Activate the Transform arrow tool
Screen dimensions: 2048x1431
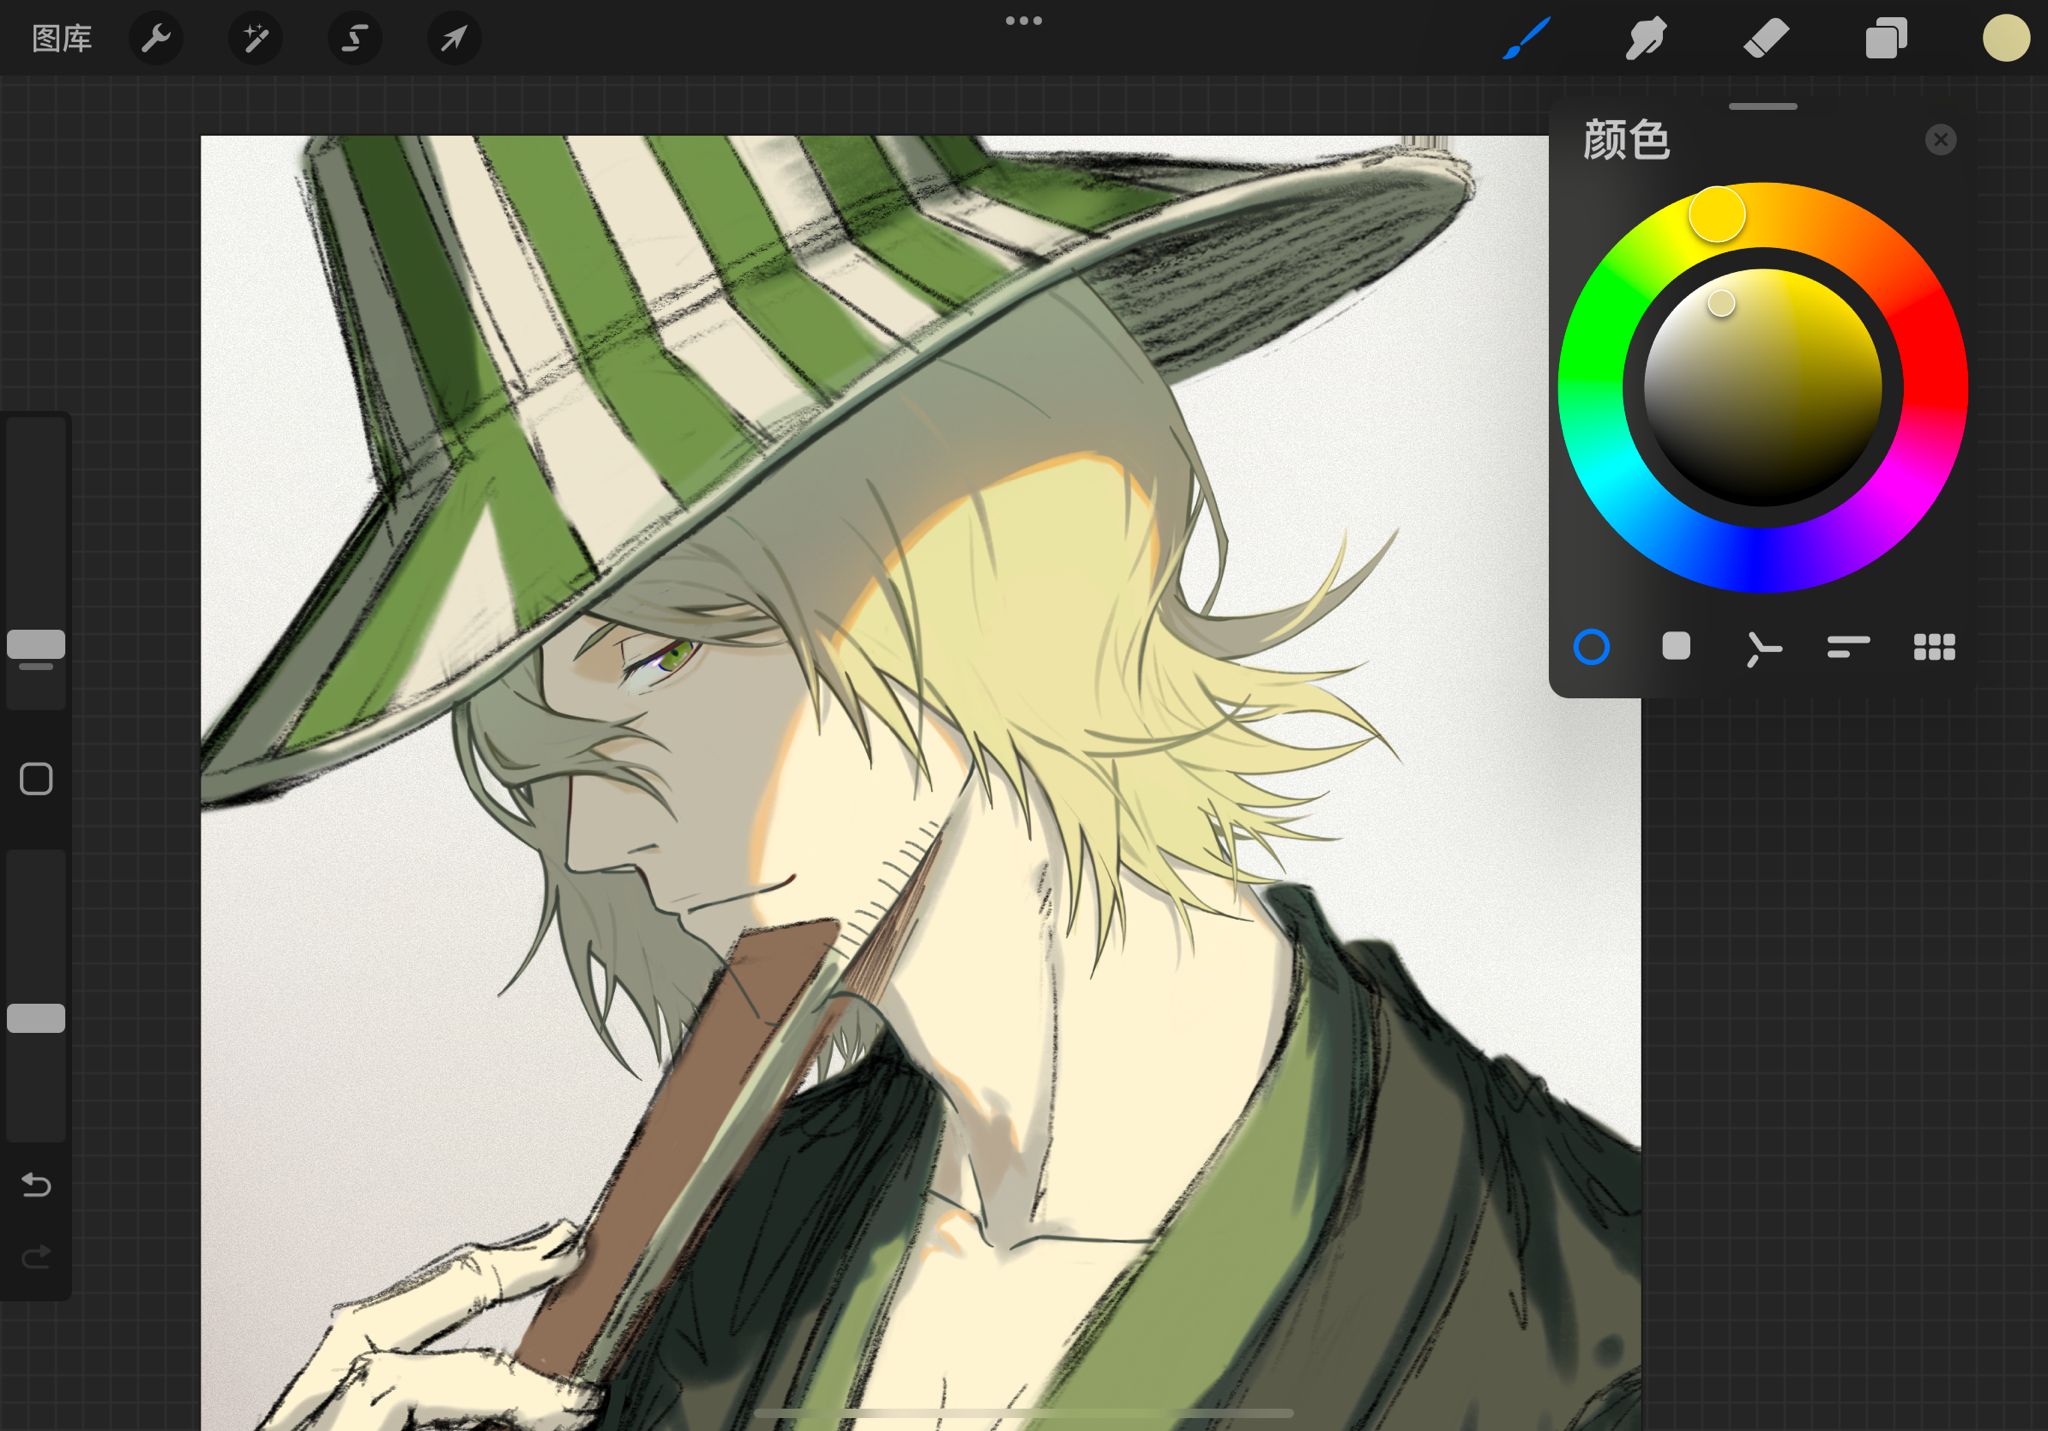[x=454, y=39]
